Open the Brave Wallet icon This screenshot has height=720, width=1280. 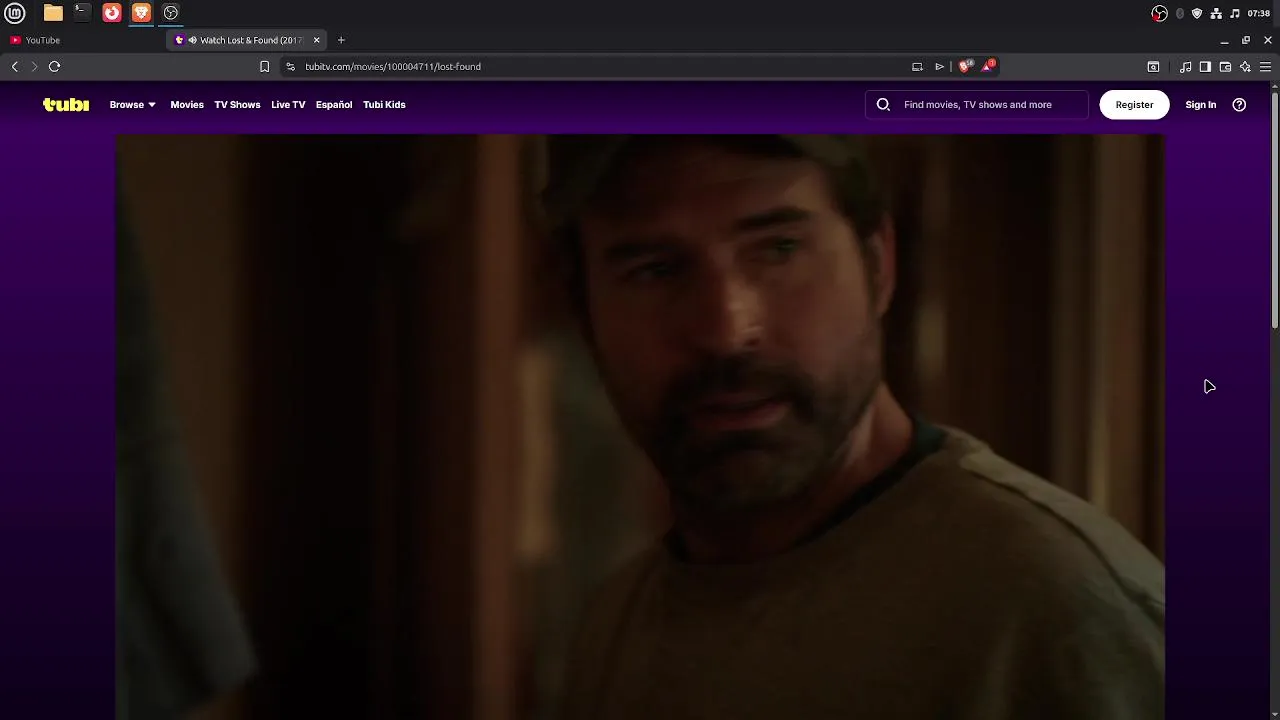1225,66
